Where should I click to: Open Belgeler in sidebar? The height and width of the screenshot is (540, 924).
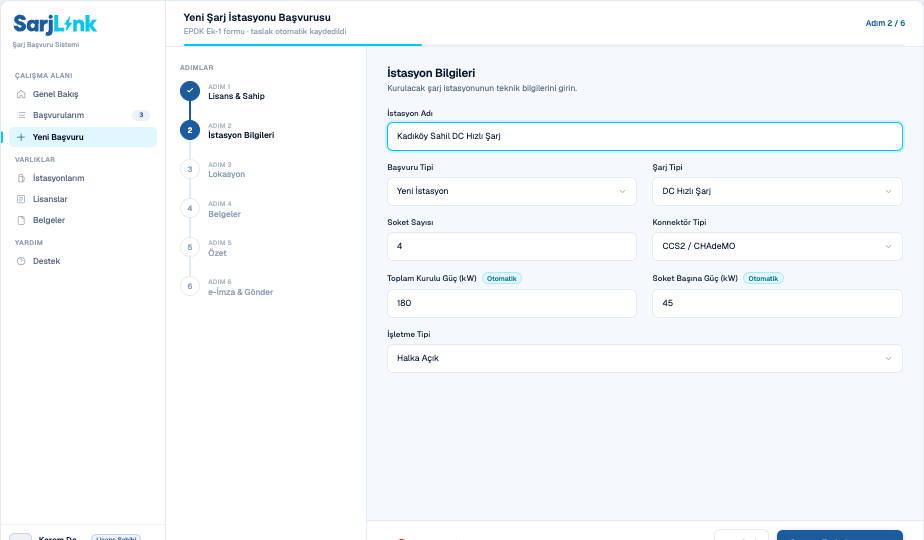coord(83,220)
